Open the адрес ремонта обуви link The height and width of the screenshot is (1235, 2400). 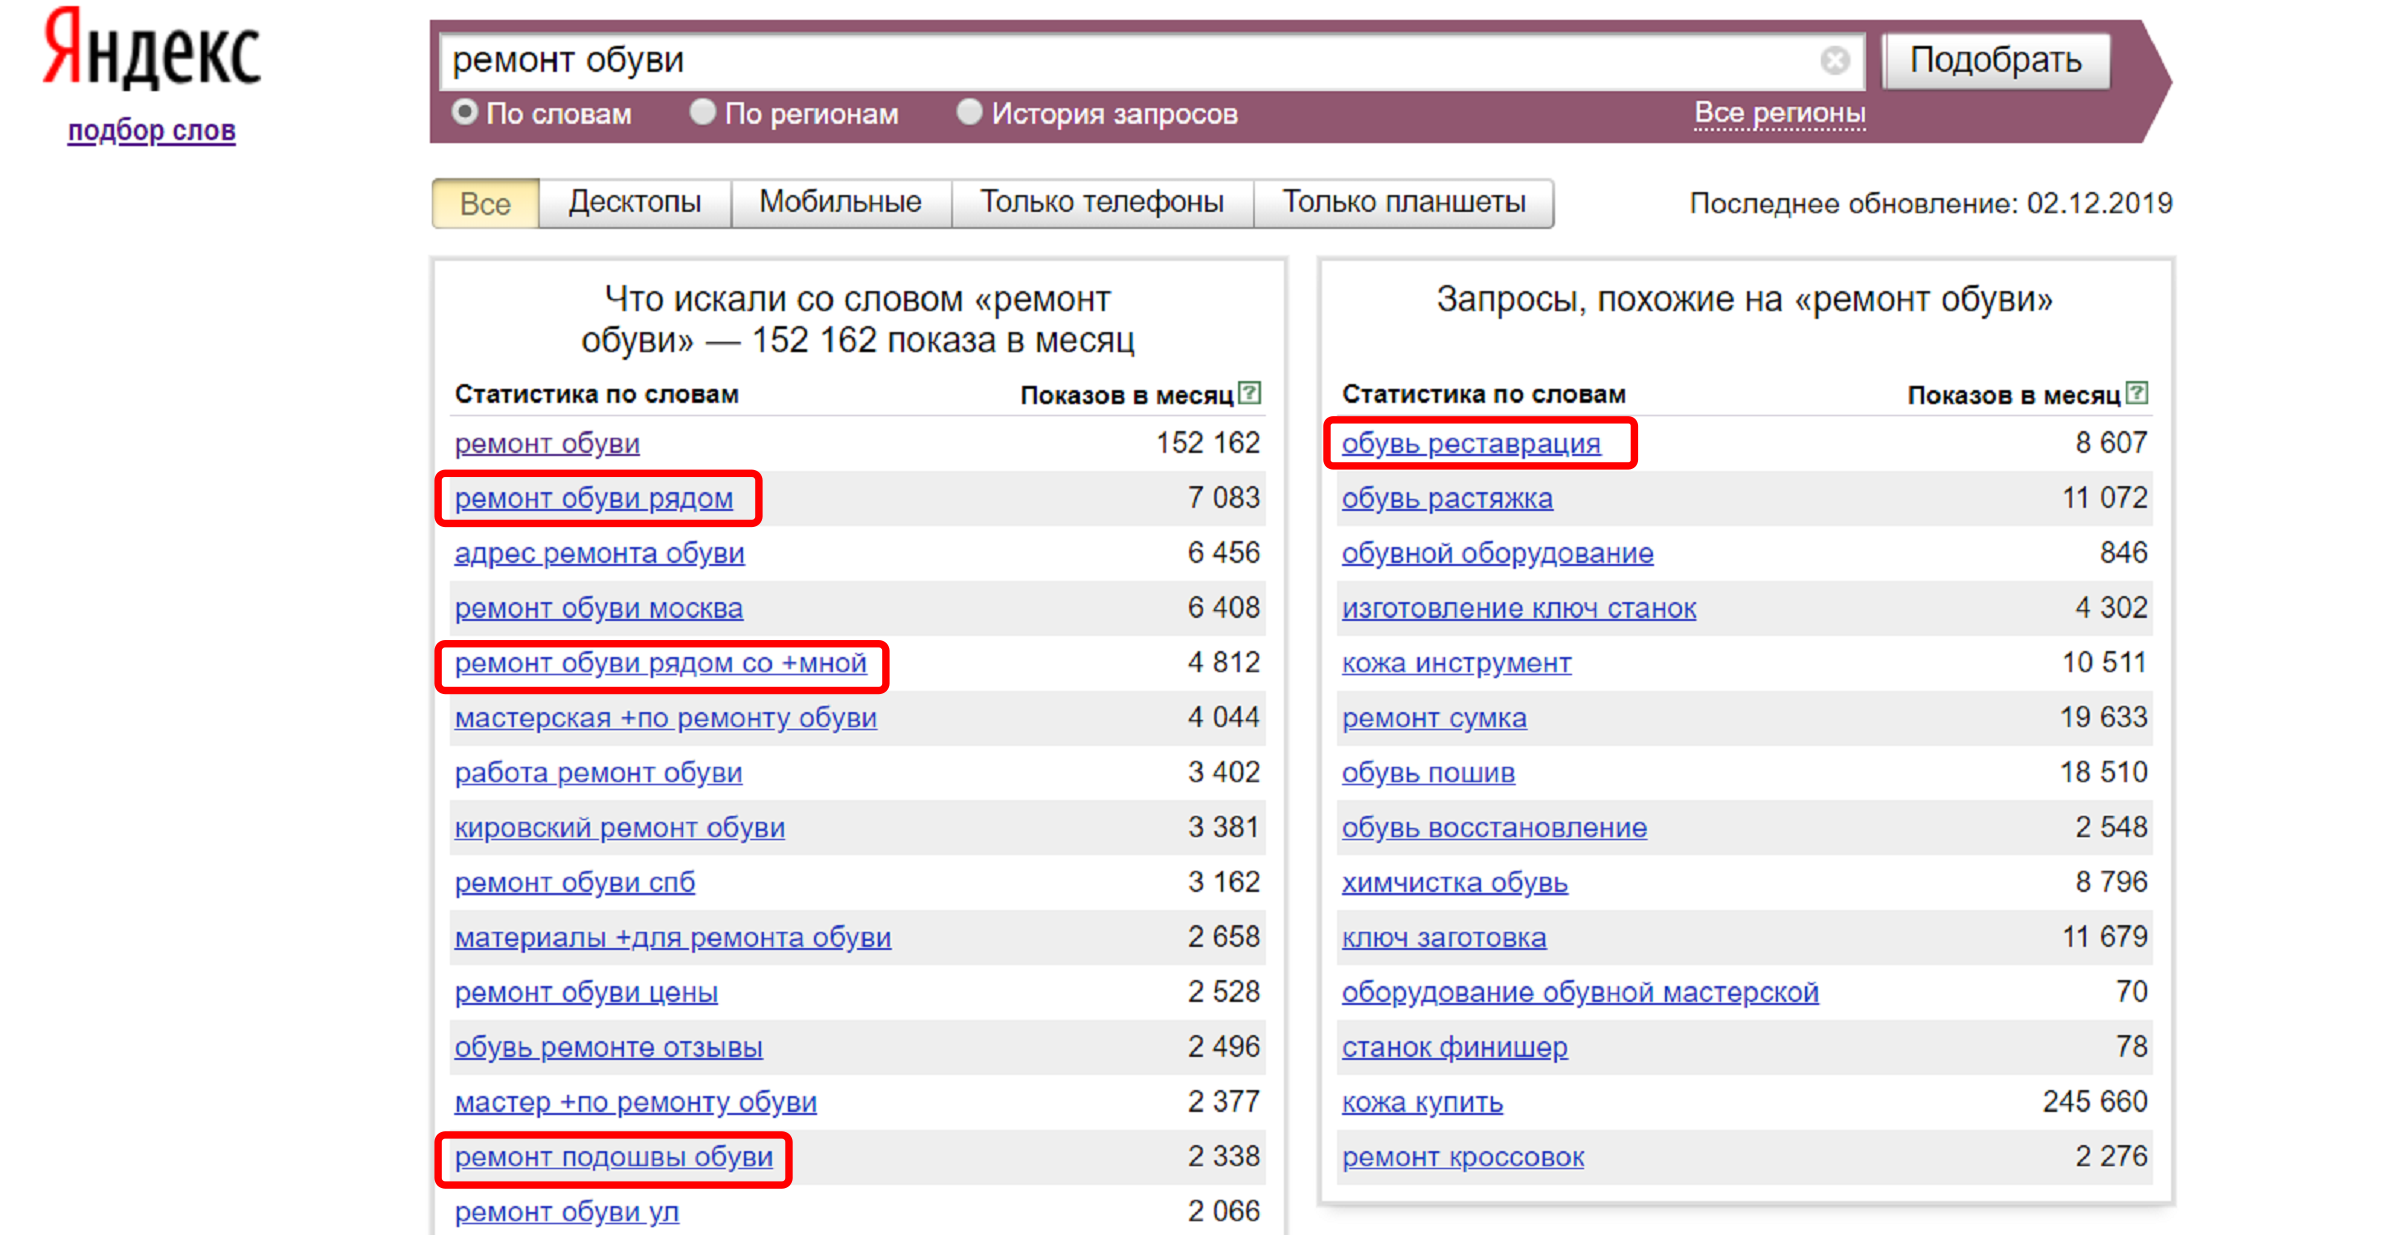coord(600,553)
